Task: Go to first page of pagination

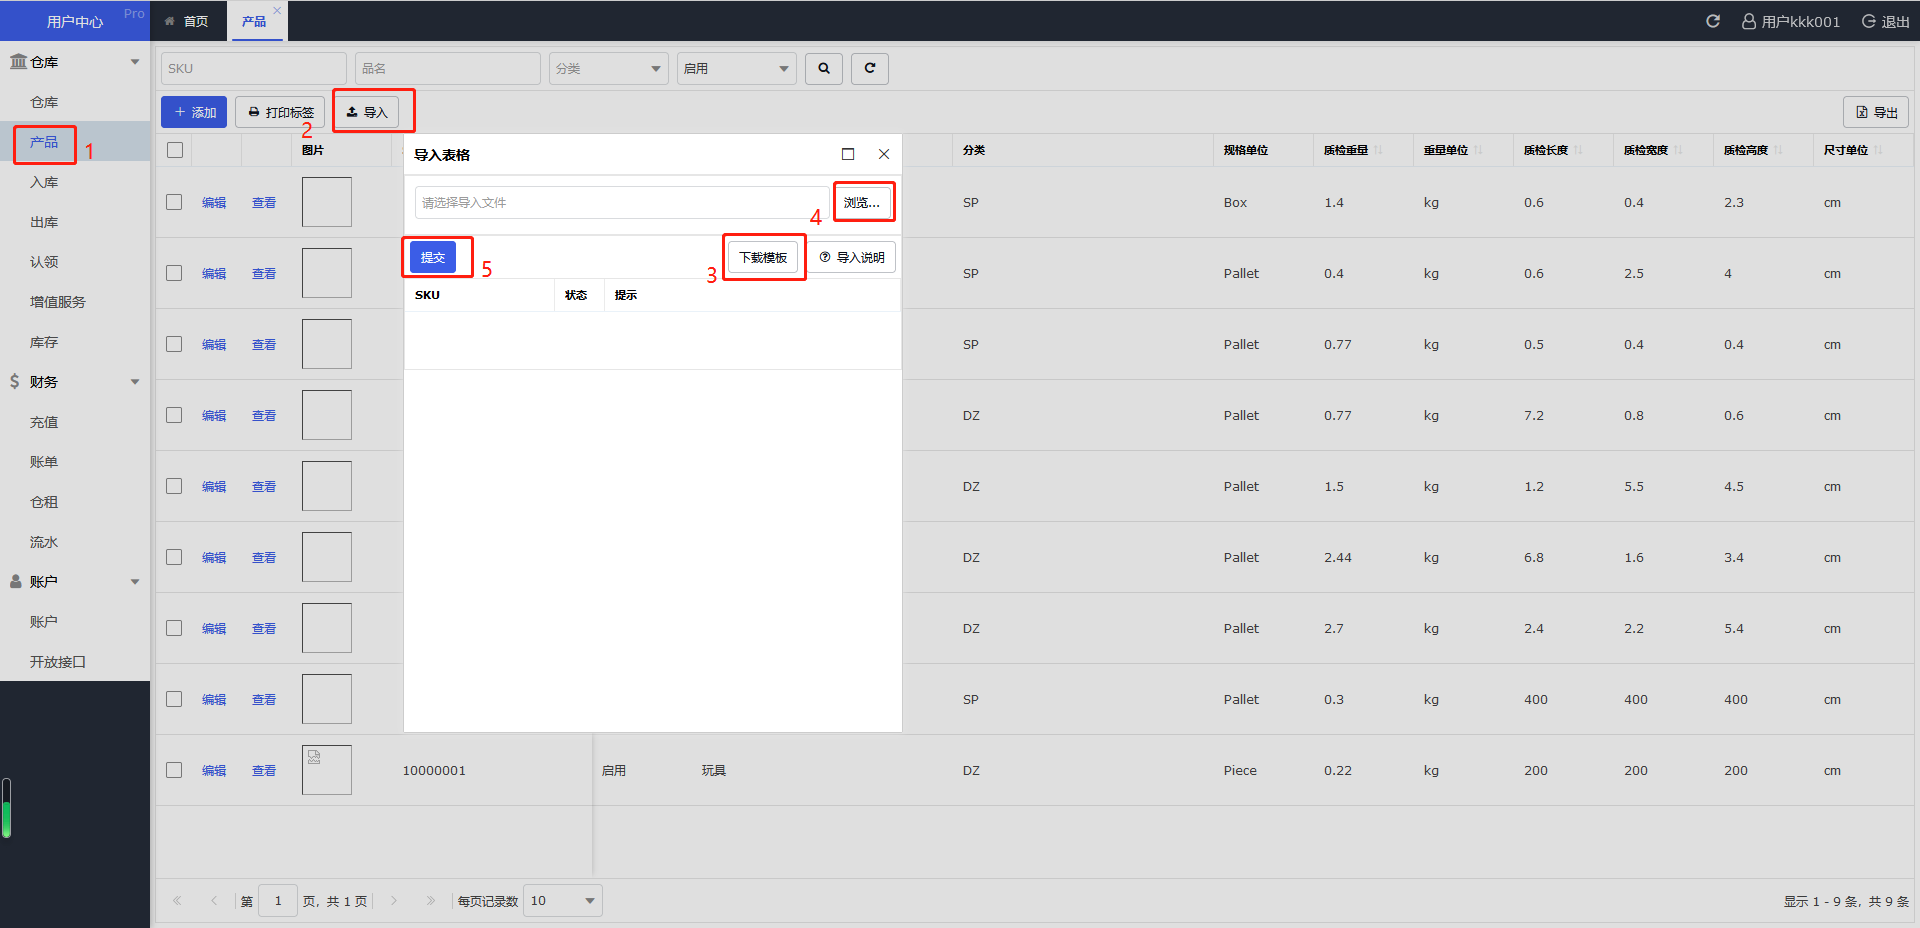Action: click(x=177, y=901)
